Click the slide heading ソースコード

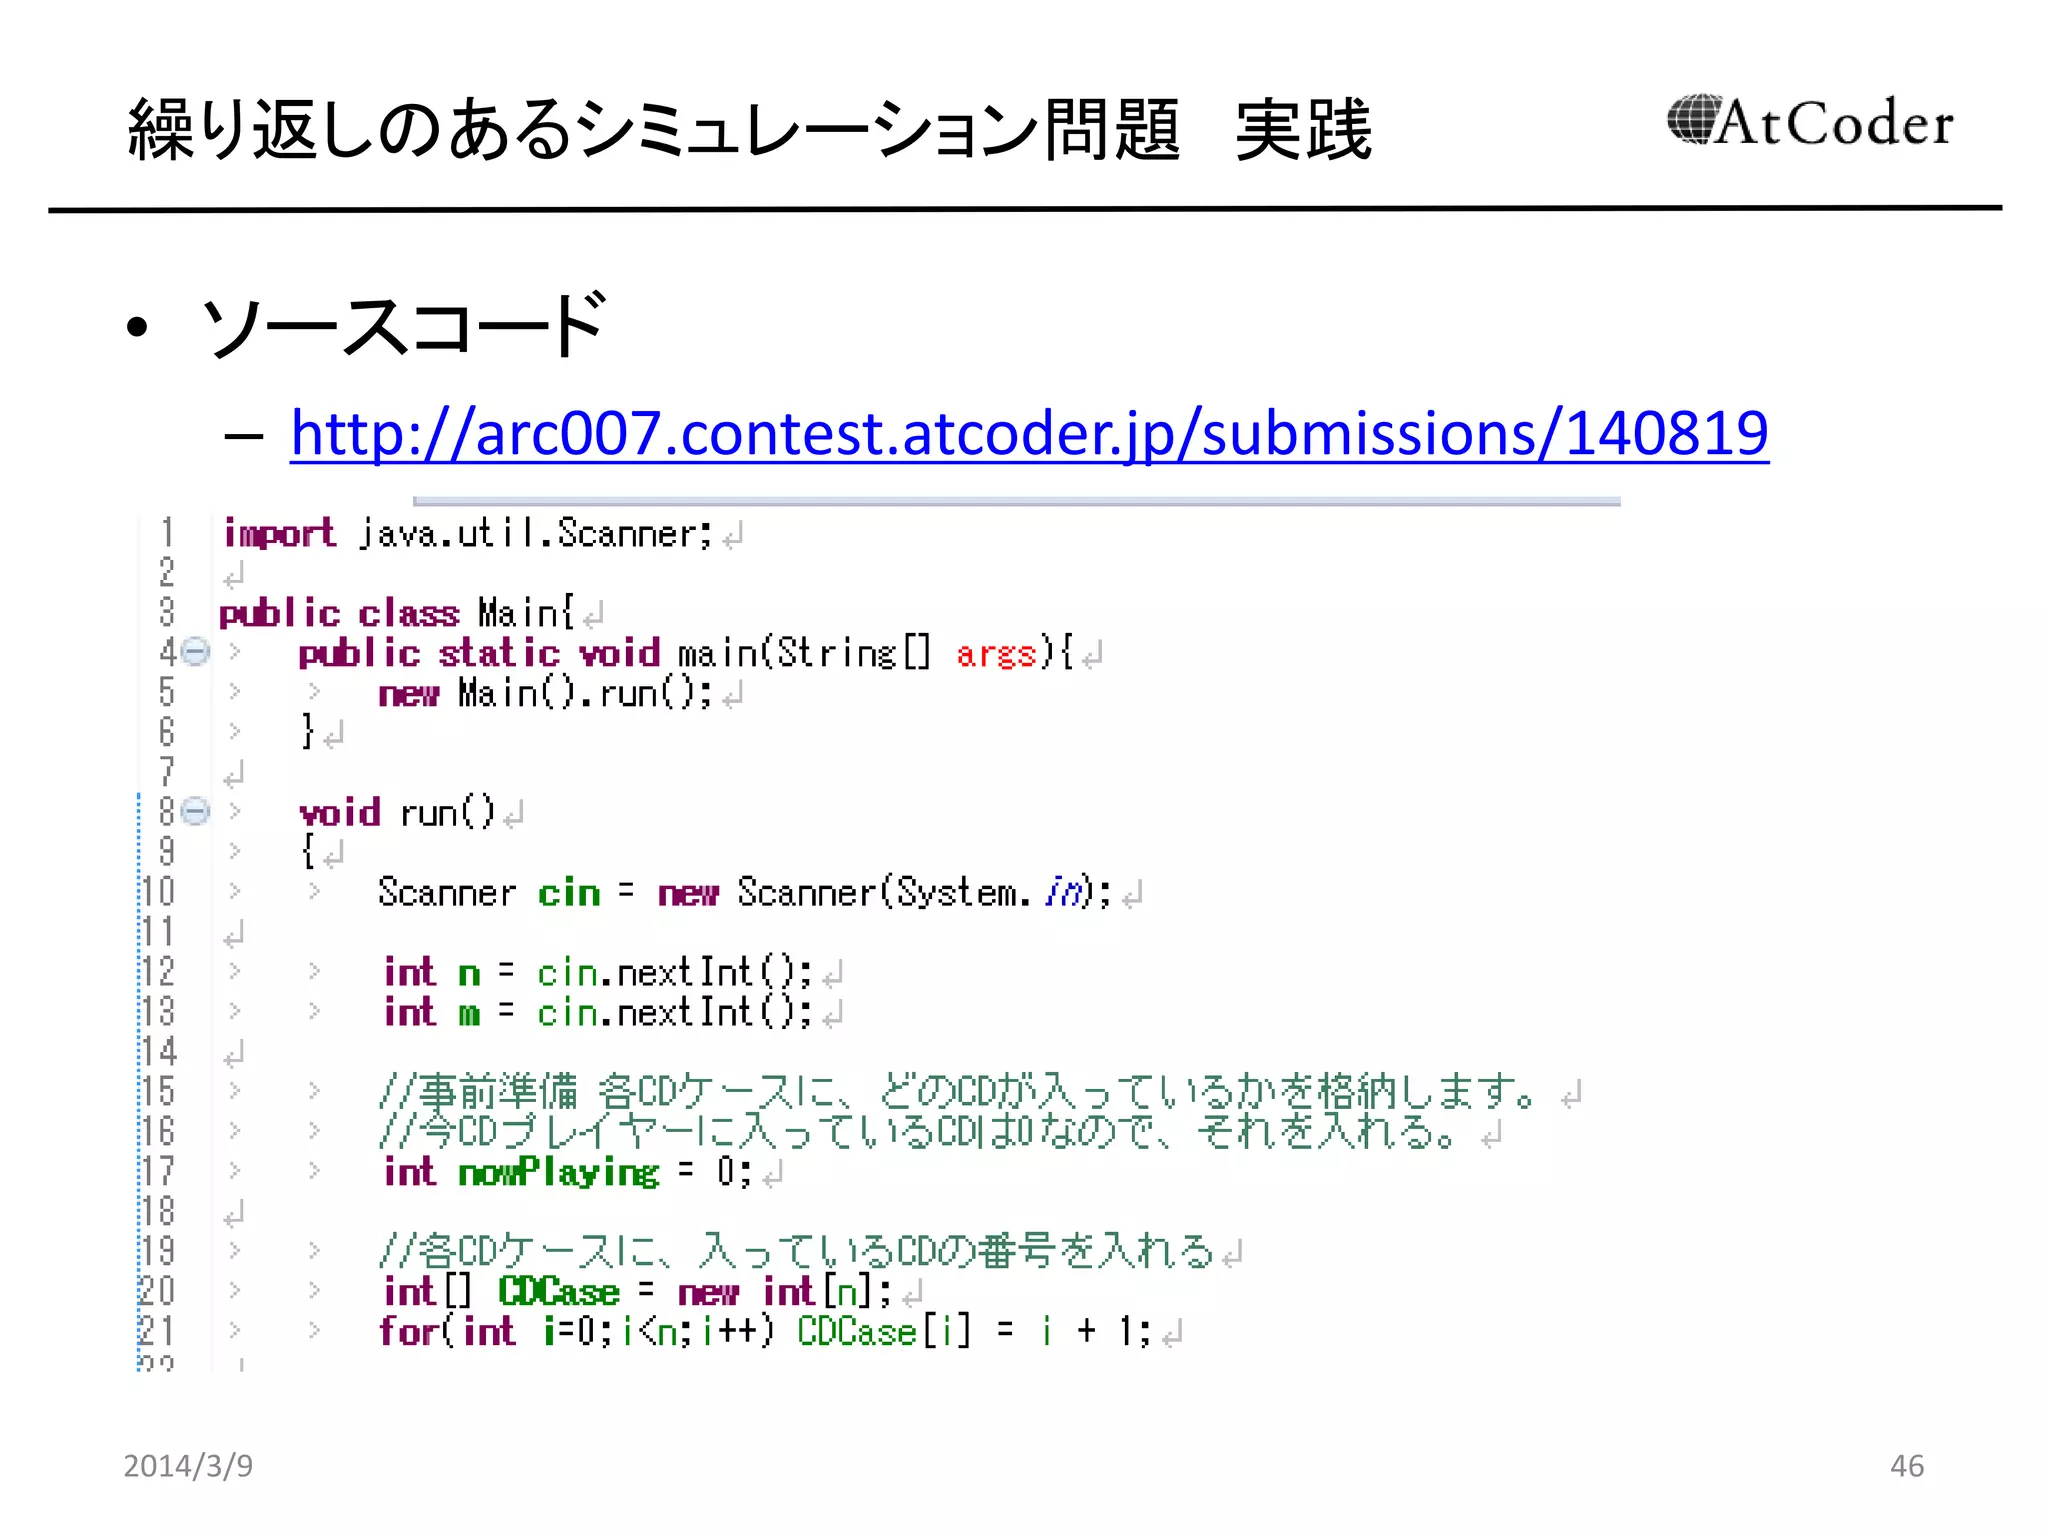[403, 326]
